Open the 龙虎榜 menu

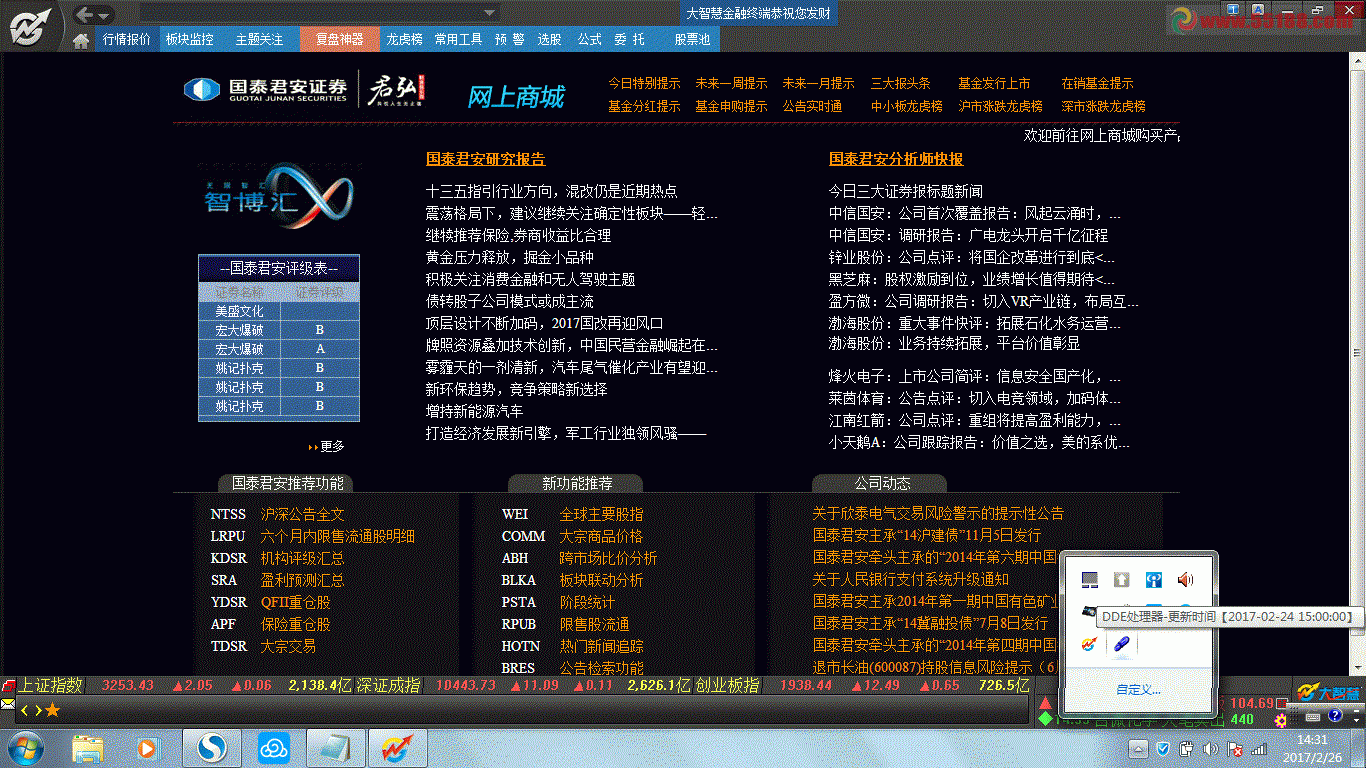click(404, 39)
